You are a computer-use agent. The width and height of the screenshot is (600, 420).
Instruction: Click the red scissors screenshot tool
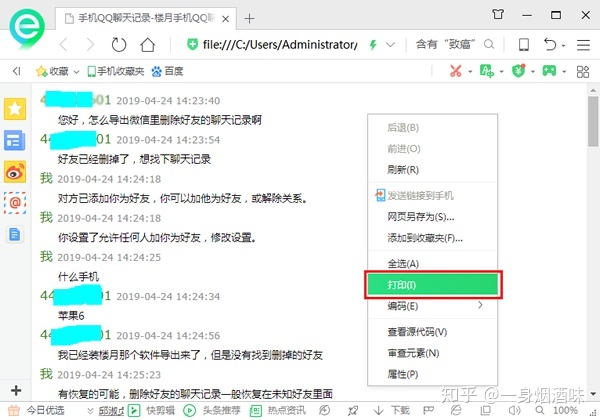(x=455, y=71)
